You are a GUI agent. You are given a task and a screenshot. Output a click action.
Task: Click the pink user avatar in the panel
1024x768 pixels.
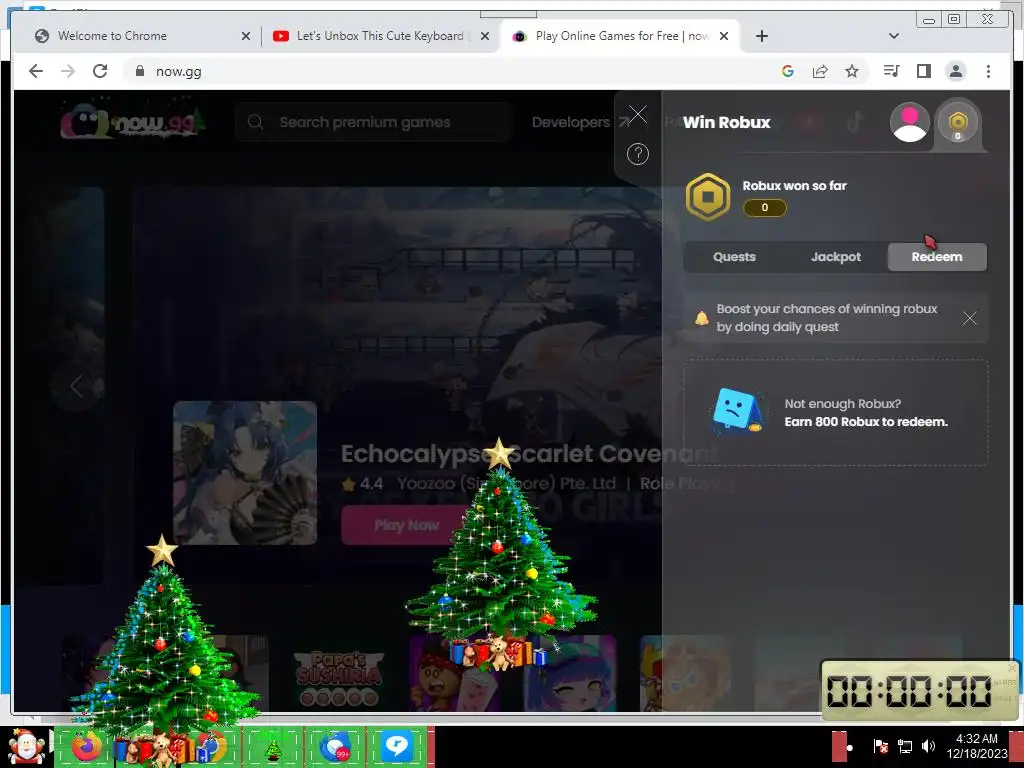click(x=910, y=122)
